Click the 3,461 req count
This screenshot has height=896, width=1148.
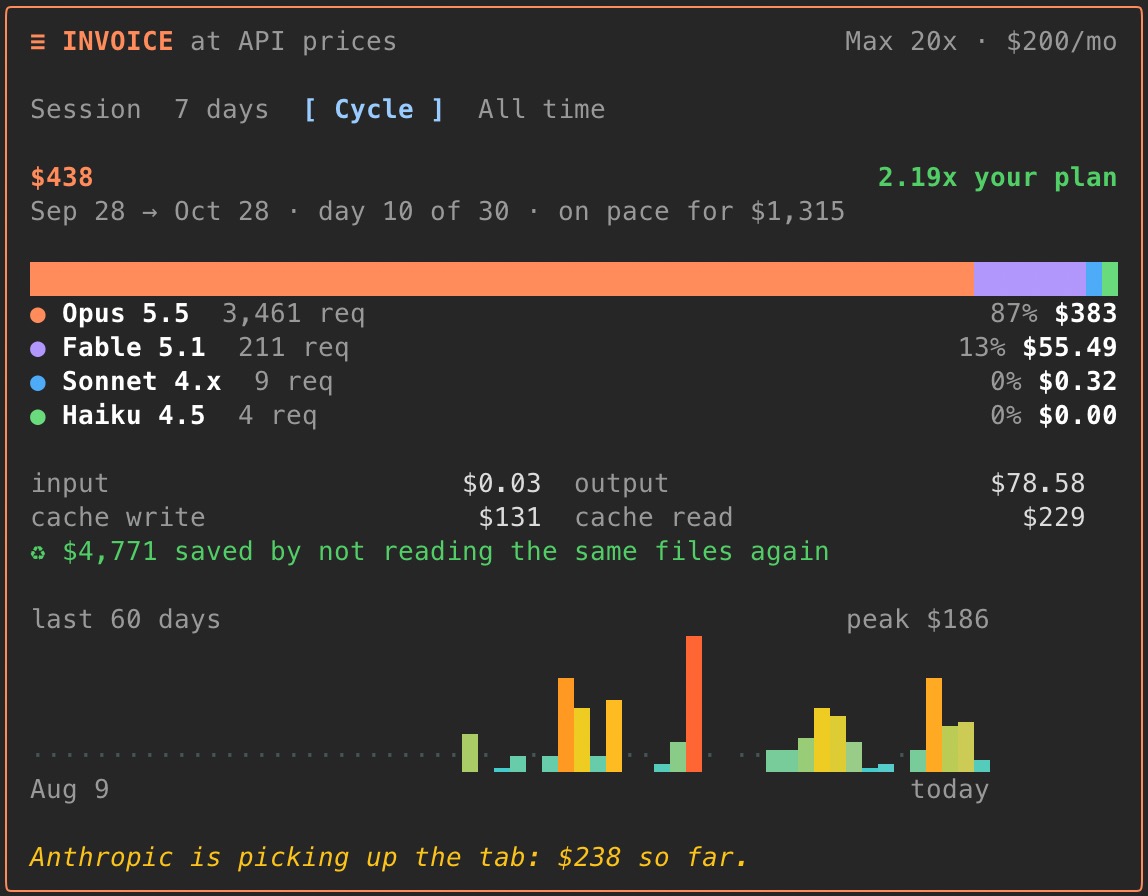point(293,314)
